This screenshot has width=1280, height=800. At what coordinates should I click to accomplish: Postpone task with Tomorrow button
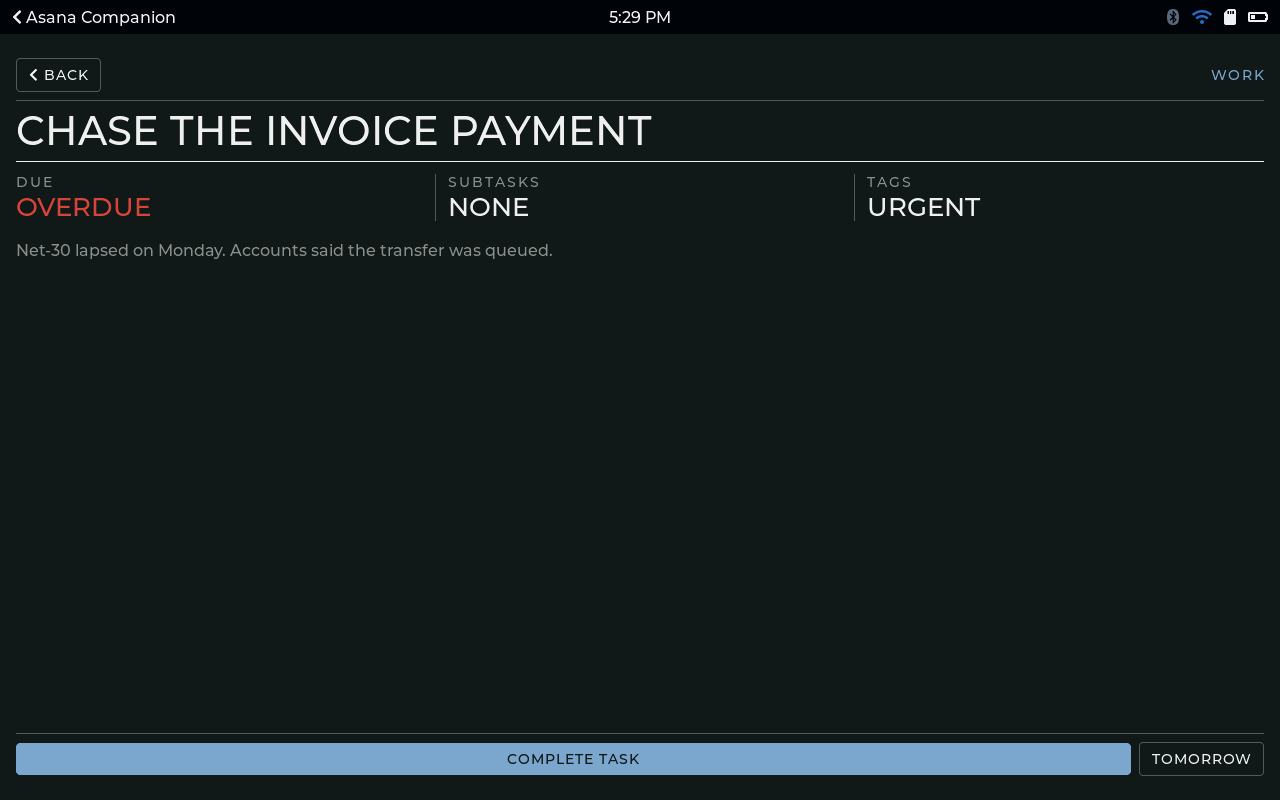1201,759
